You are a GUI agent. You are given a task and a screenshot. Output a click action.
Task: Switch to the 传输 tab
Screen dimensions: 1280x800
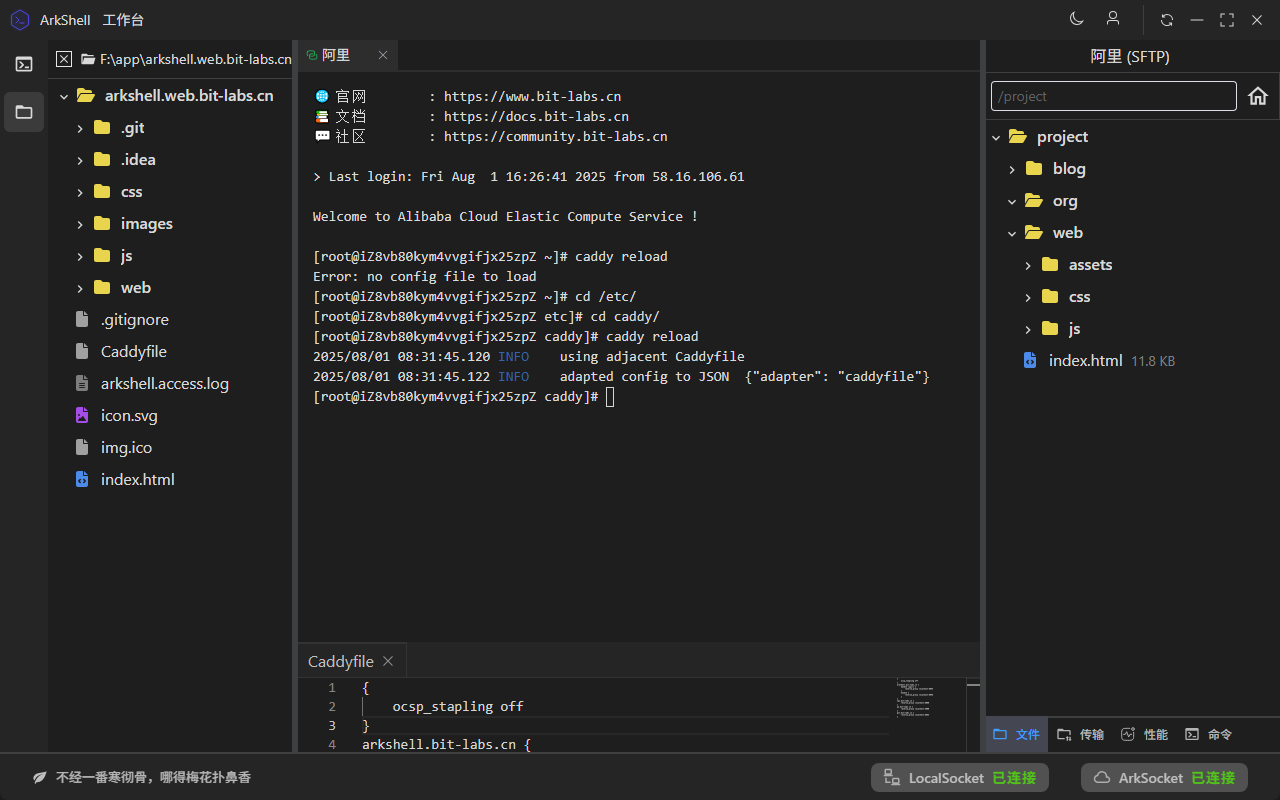tap(1081, 734)
